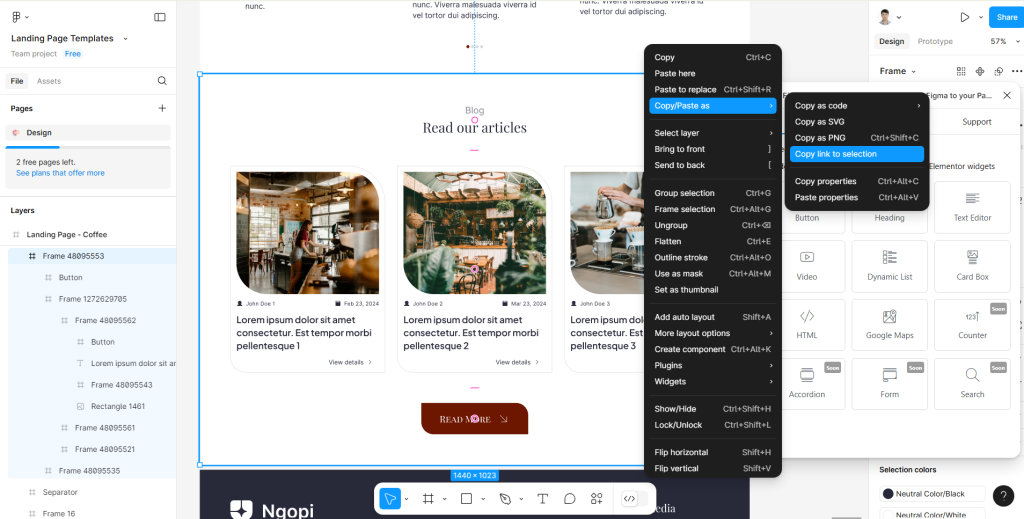The width and height of the screenshot is (1024, 519).
Task: Close the plugin panel with X
Action: tap(1007, 95)
